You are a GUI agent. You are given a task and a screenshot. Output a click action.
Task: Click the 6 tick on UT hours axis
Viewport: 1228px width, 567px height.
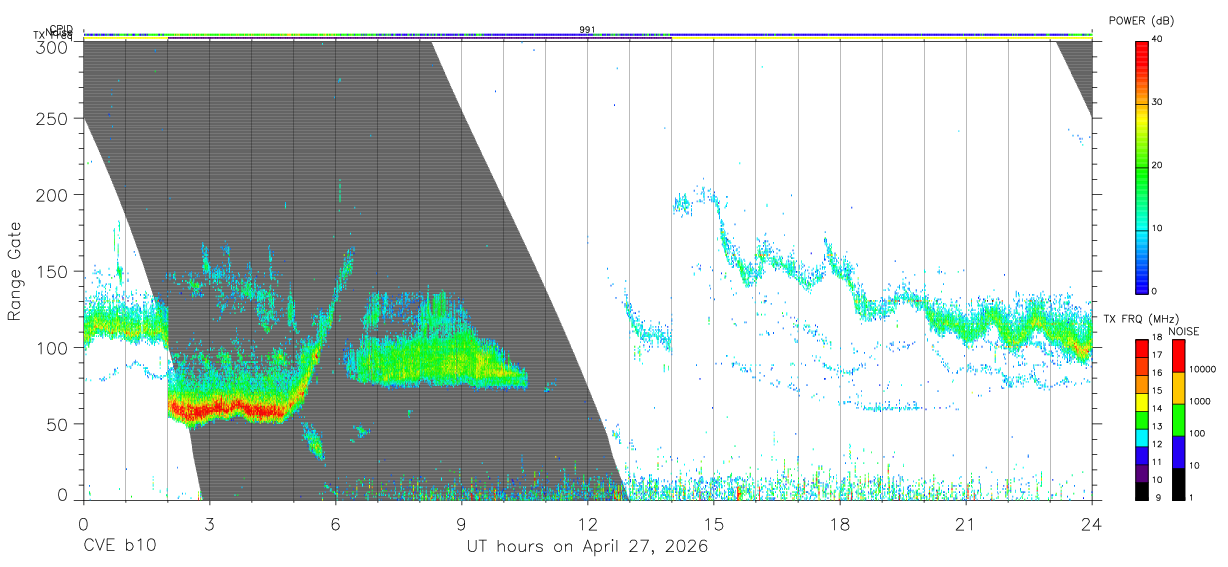(x=335, y=523)
